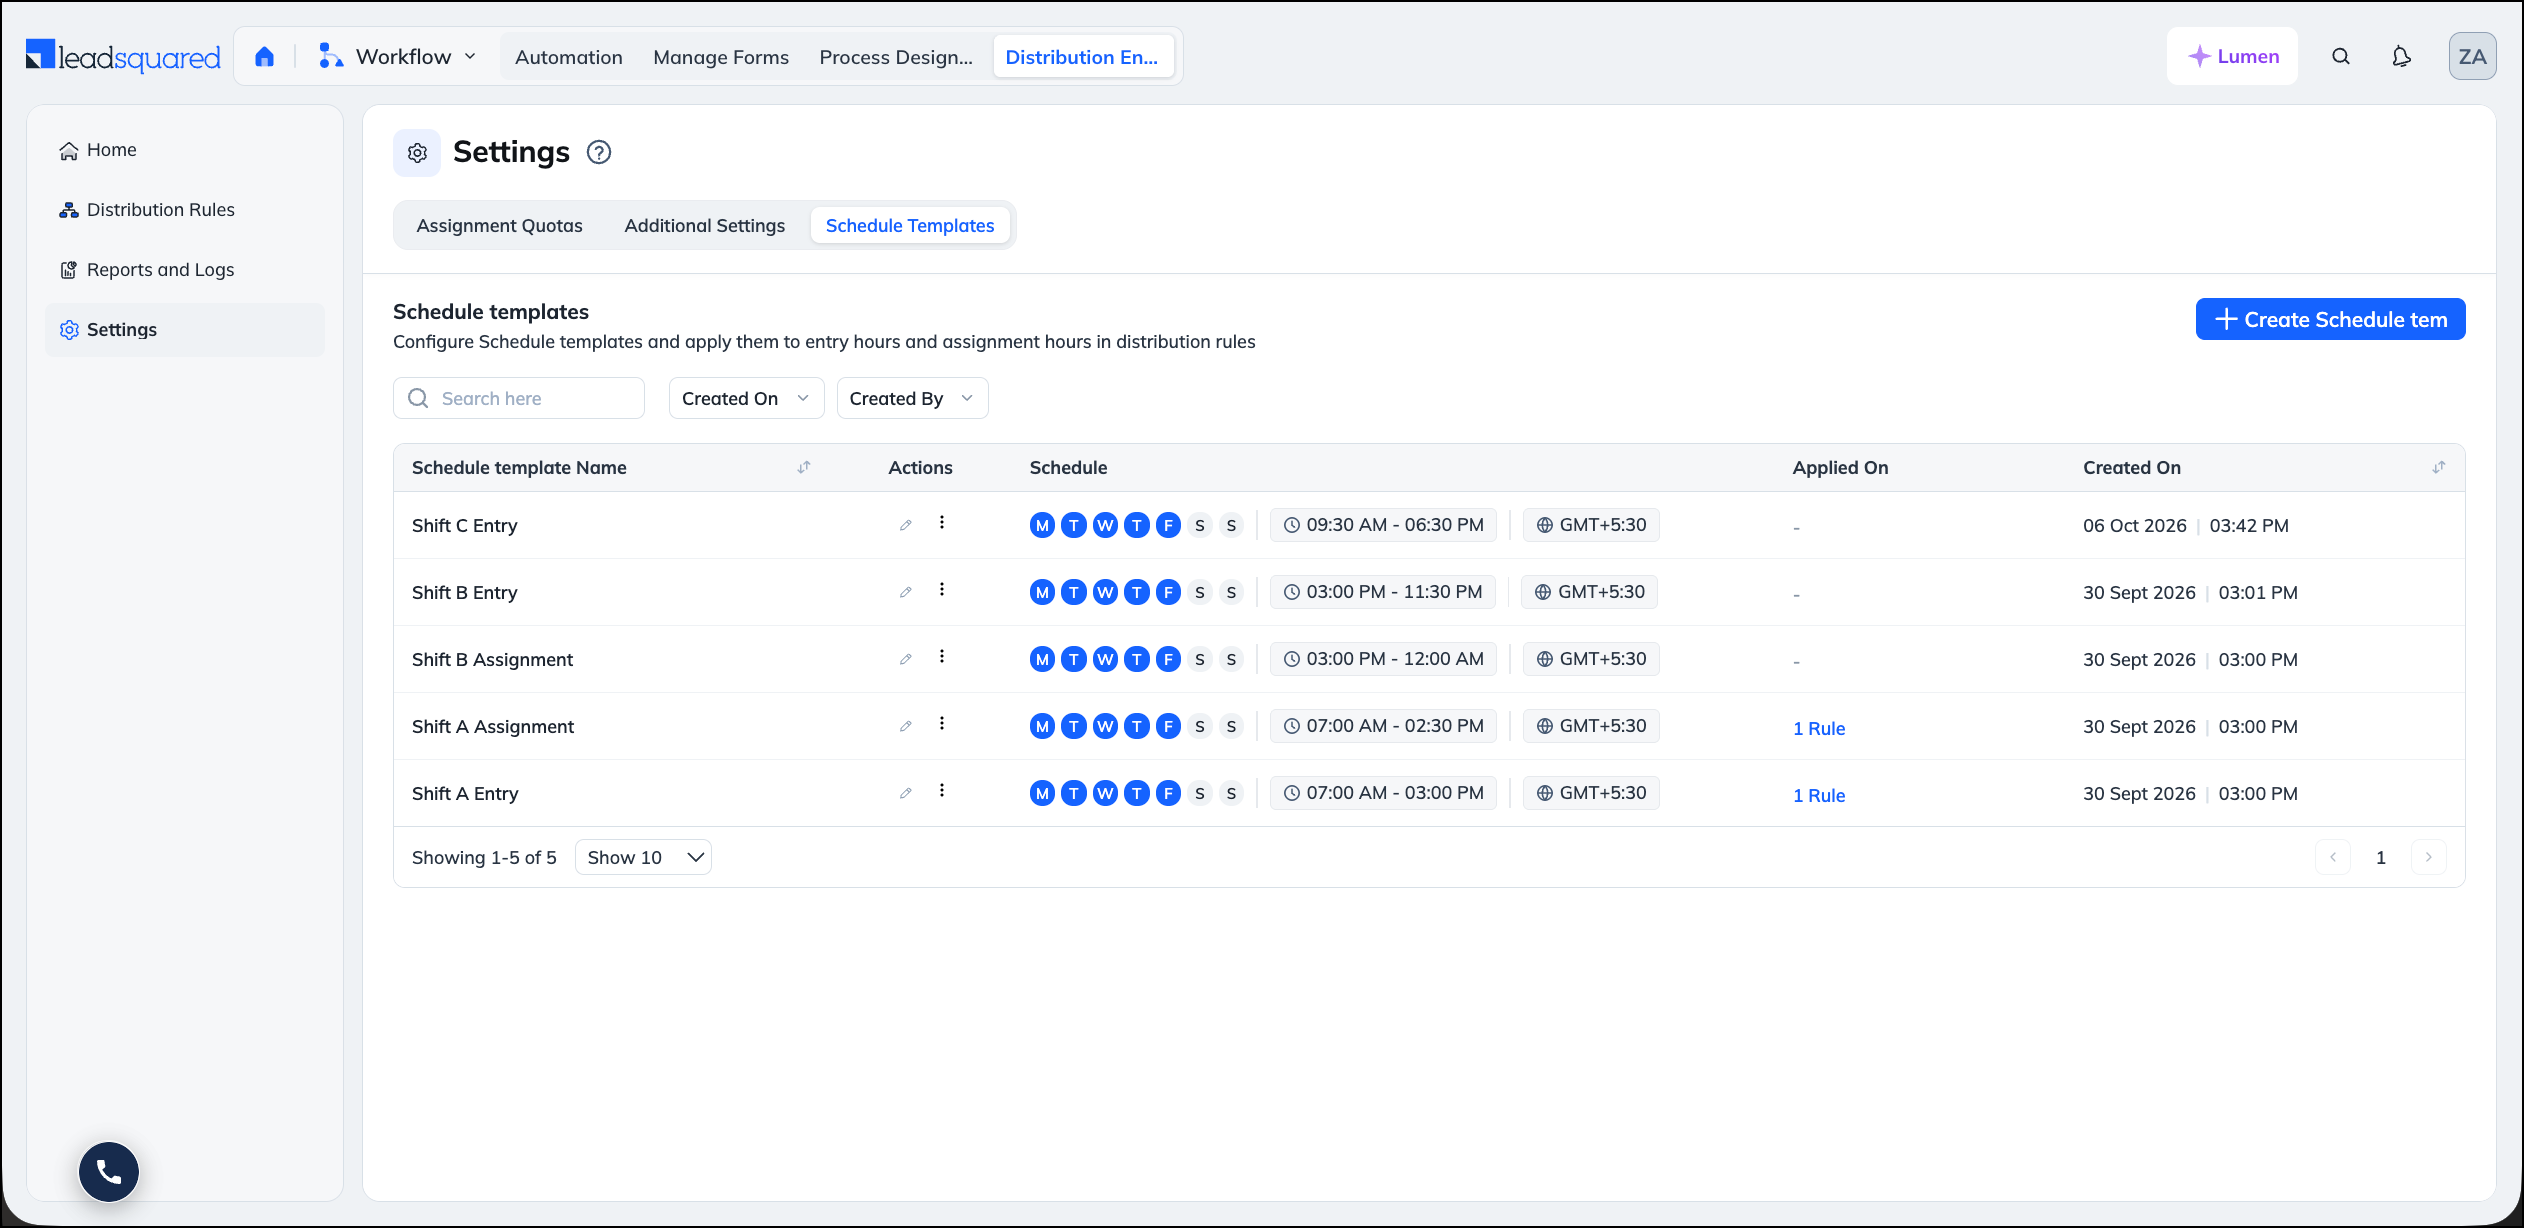The height and width of the screenshot is (1228, 2524).
Task: Click the Settings help question mark icon
Action: (599, 152)
